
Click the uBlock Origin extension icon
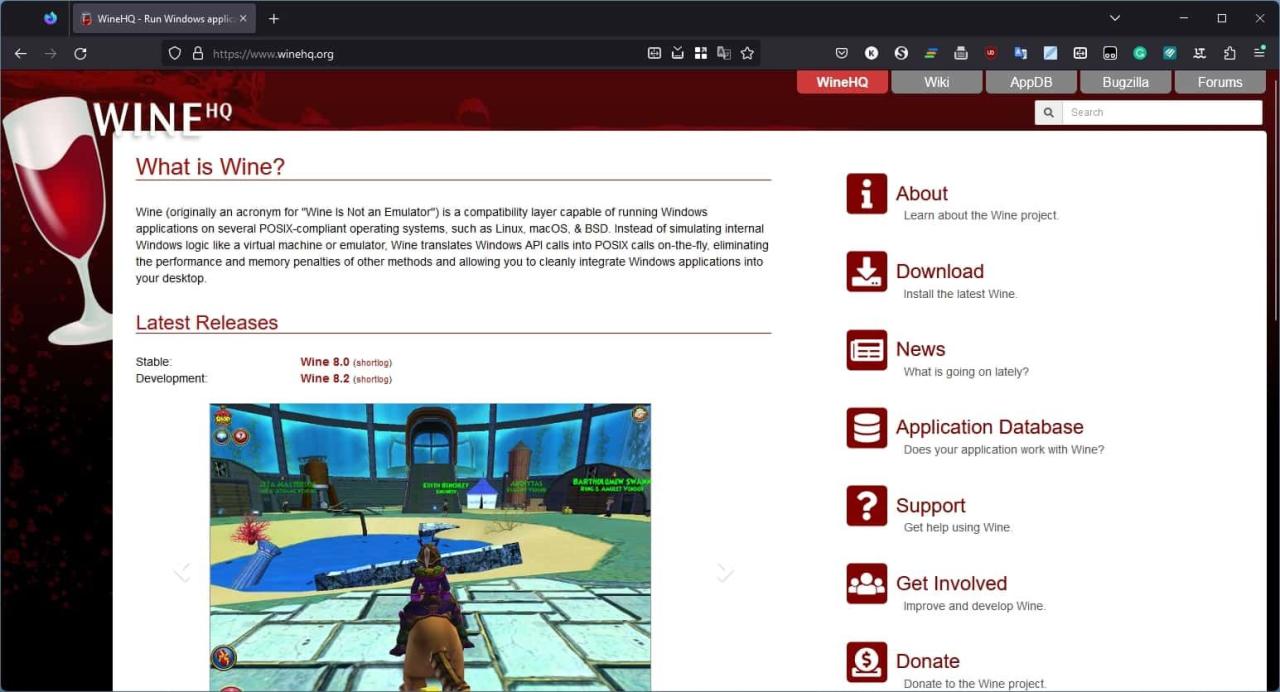991,54
